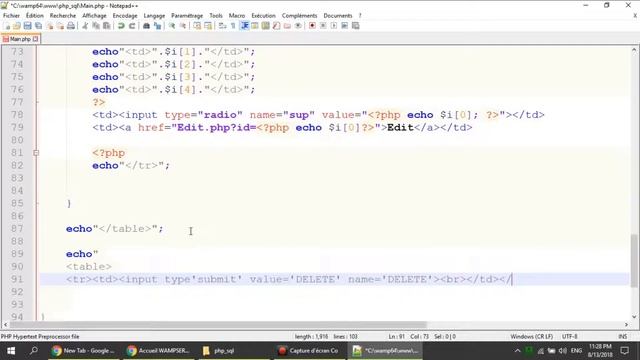
Task: Click the Open file toolbar icon
Action: [17, 26]
